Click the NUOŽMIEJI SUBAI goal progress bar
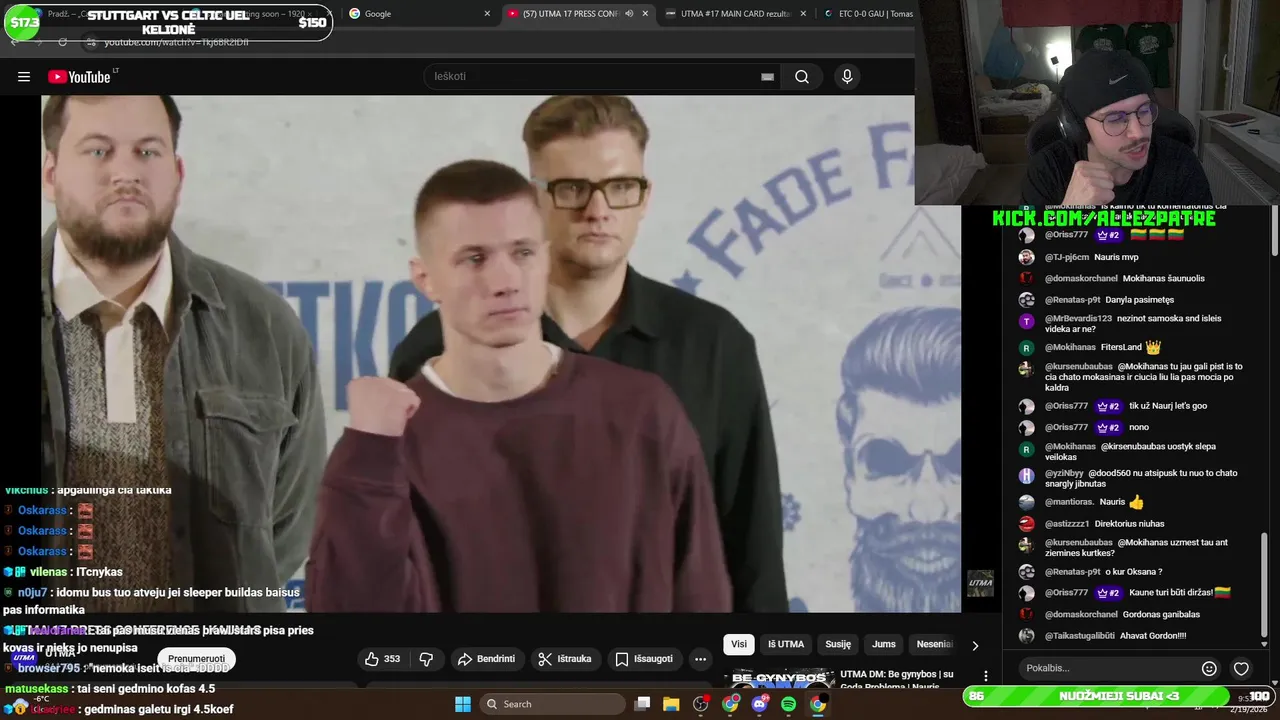 (1118, 696)
